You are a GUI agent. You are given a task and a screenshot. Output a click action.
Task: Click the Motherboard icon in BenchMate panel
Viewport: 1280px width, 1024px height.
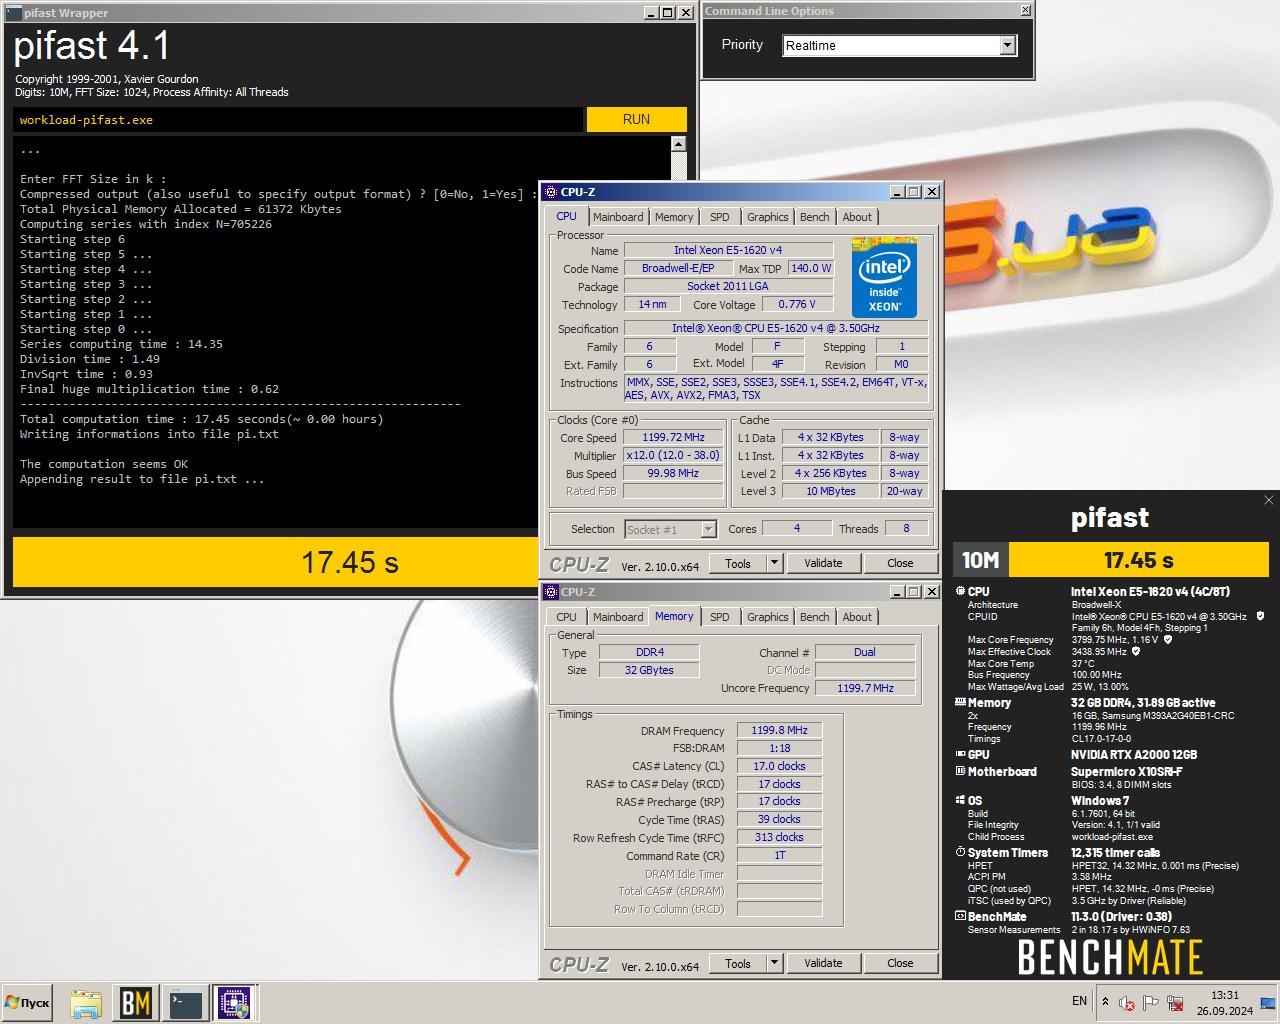click(x=960, y=772)
